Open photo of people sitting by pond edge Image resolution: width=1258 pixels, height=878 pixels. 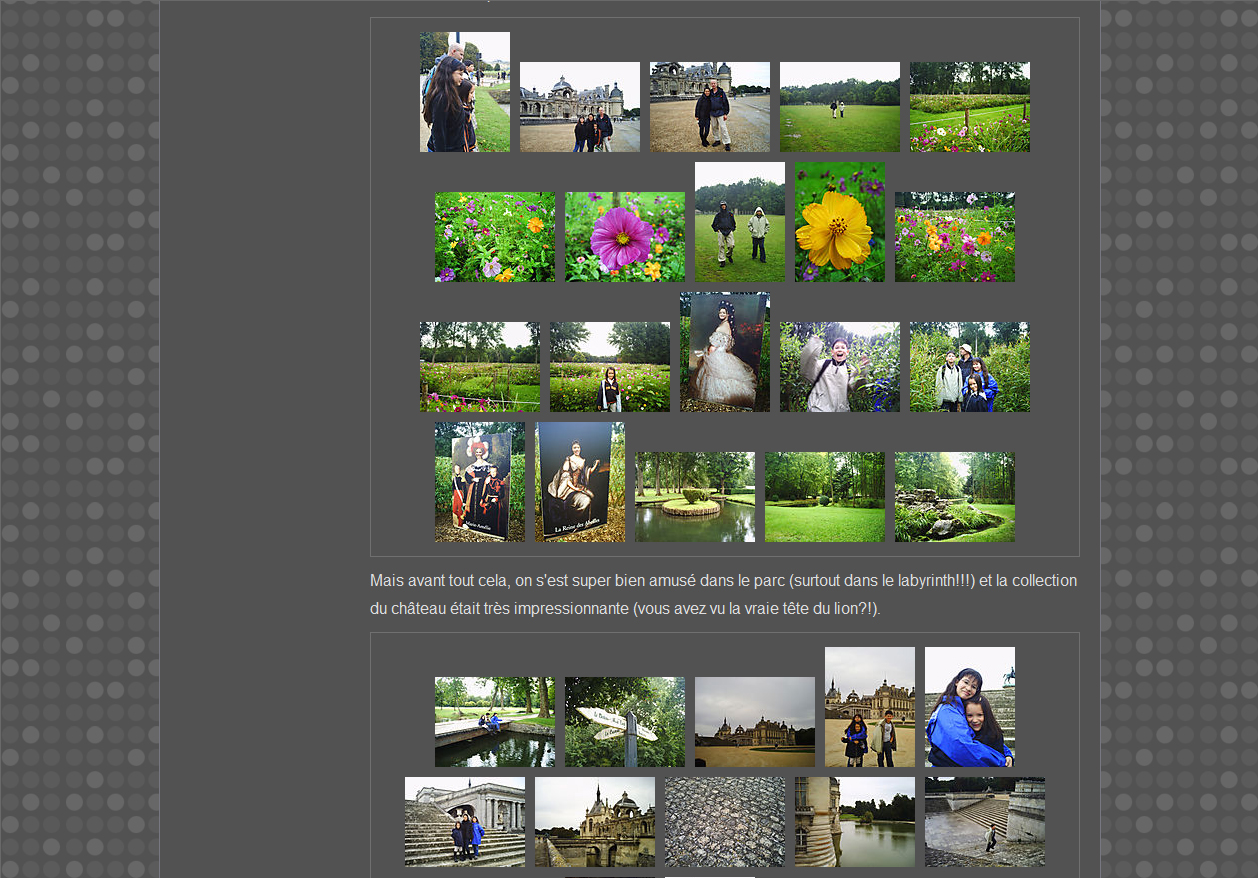click(x=495, y=722)
